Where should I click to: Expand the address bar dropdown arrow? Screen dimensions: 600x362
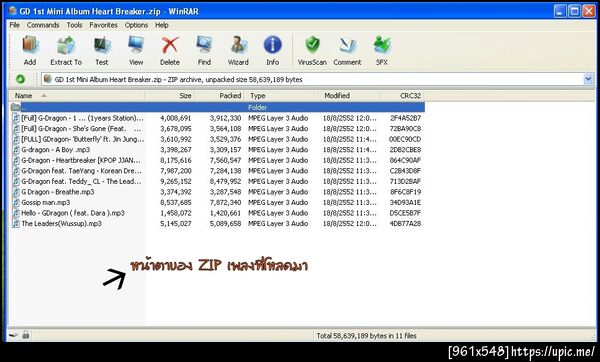pos(588,79)
